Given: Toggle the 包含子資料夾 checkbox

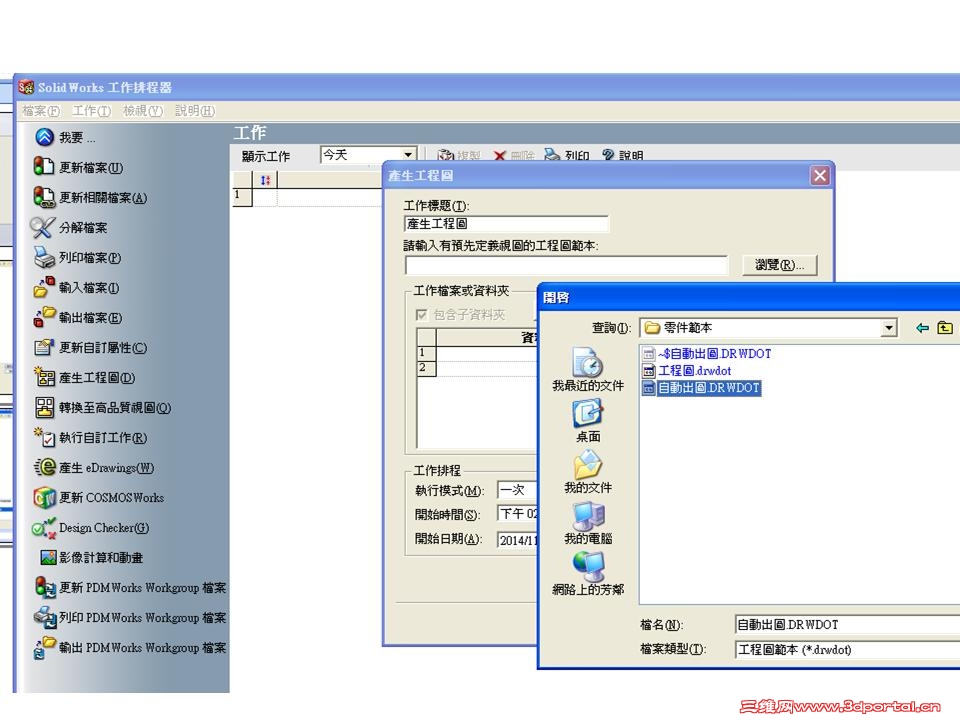Looking at the screenshot, I should point(421,315).
